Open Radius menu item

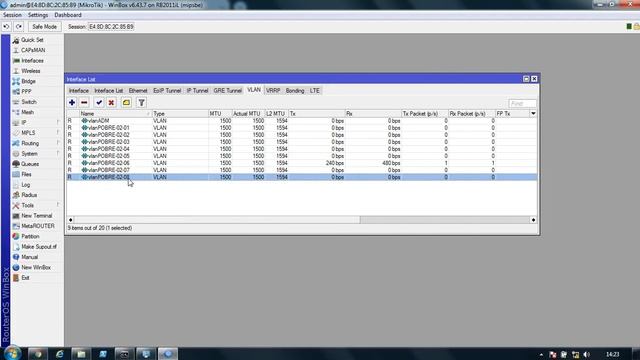29,195
